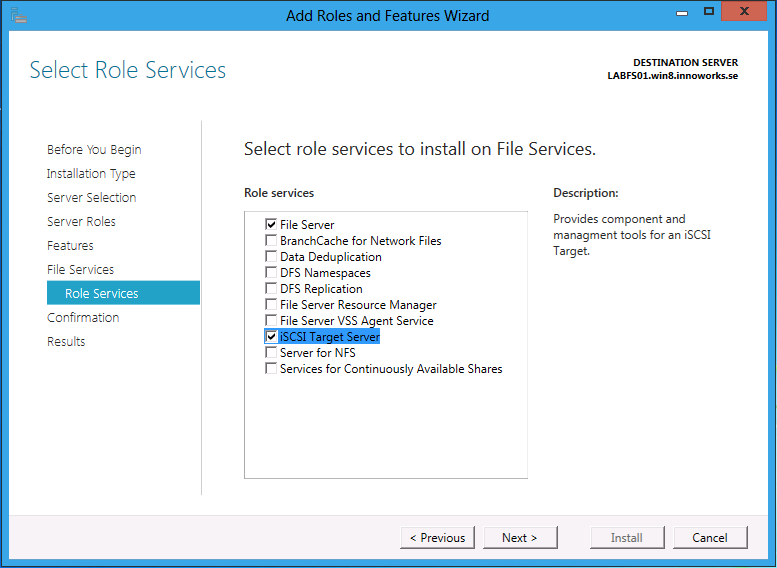The height and width of the screenshot is (568, 777).
Task: Open the Installation Type step
Action: tap(91, 173)
